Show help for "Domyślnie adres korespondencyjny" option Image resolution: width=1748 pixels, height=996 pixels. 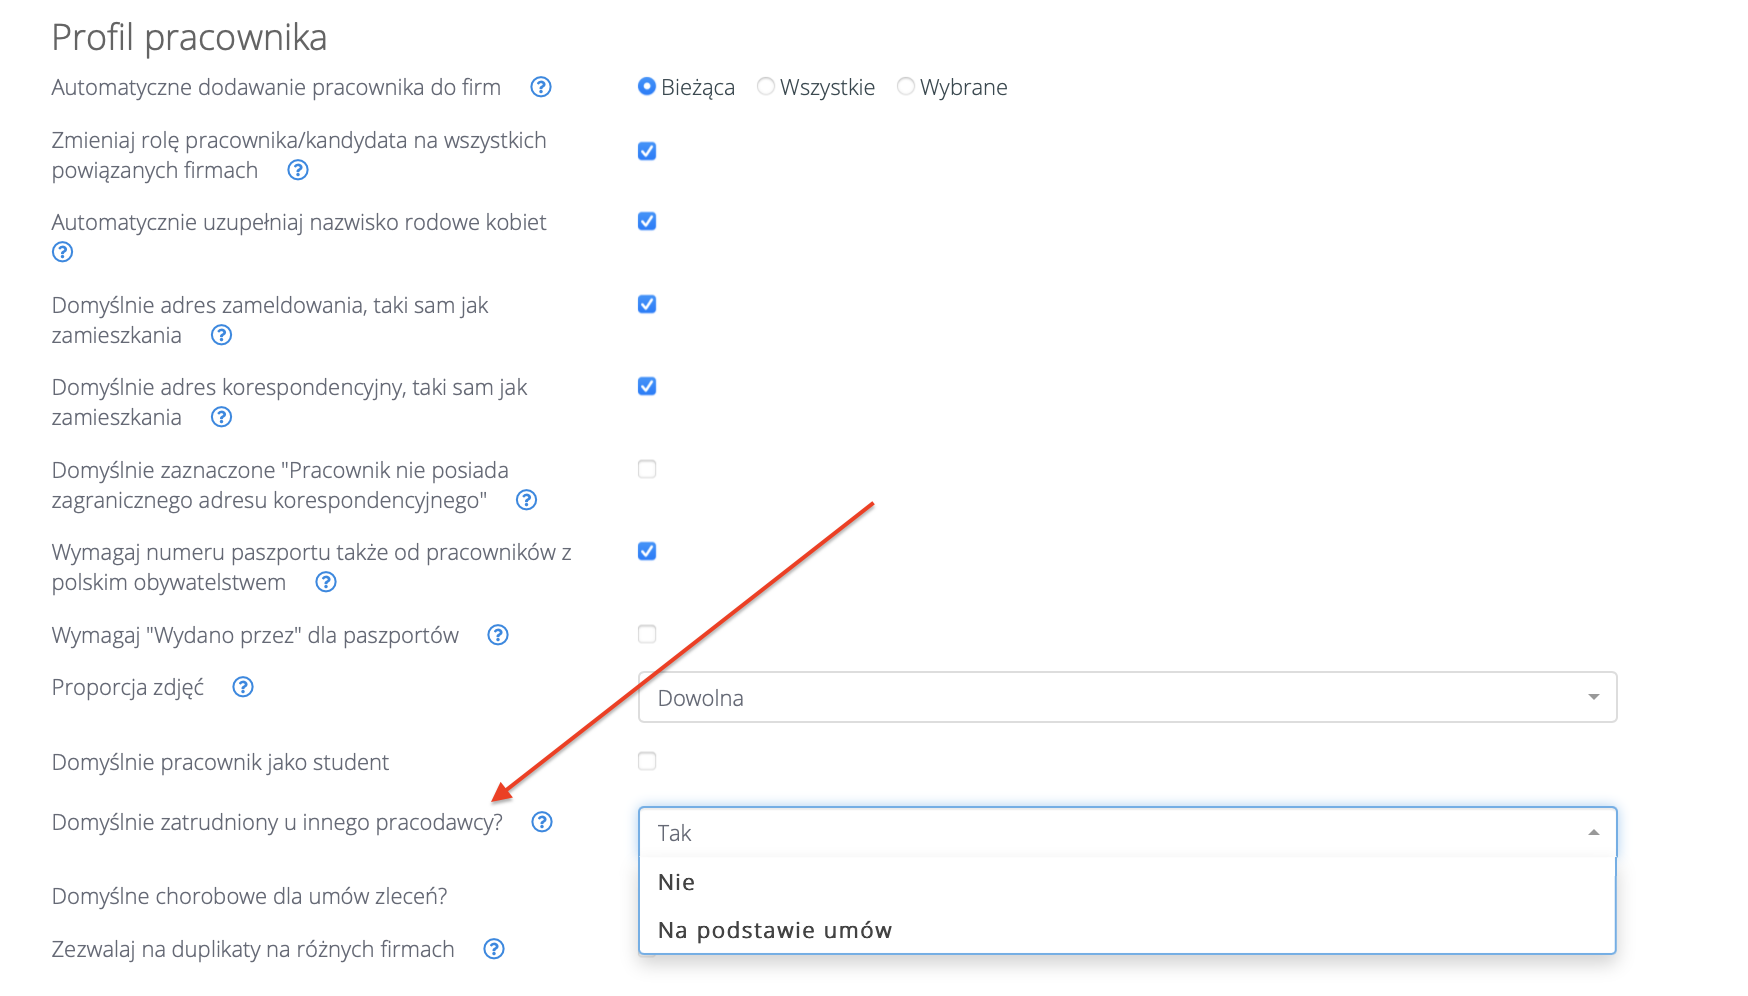click(222, 417)
